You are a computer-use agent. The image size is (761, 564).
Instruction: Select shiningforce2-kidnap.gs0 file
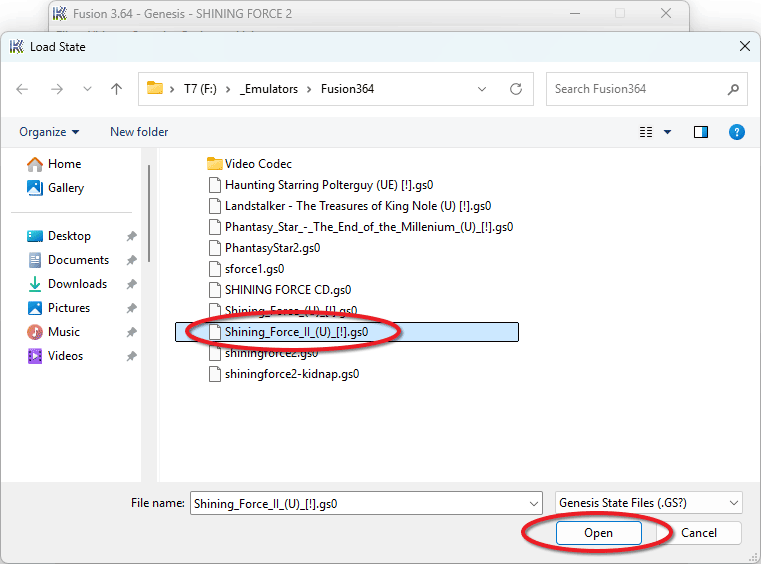(284, 374)
